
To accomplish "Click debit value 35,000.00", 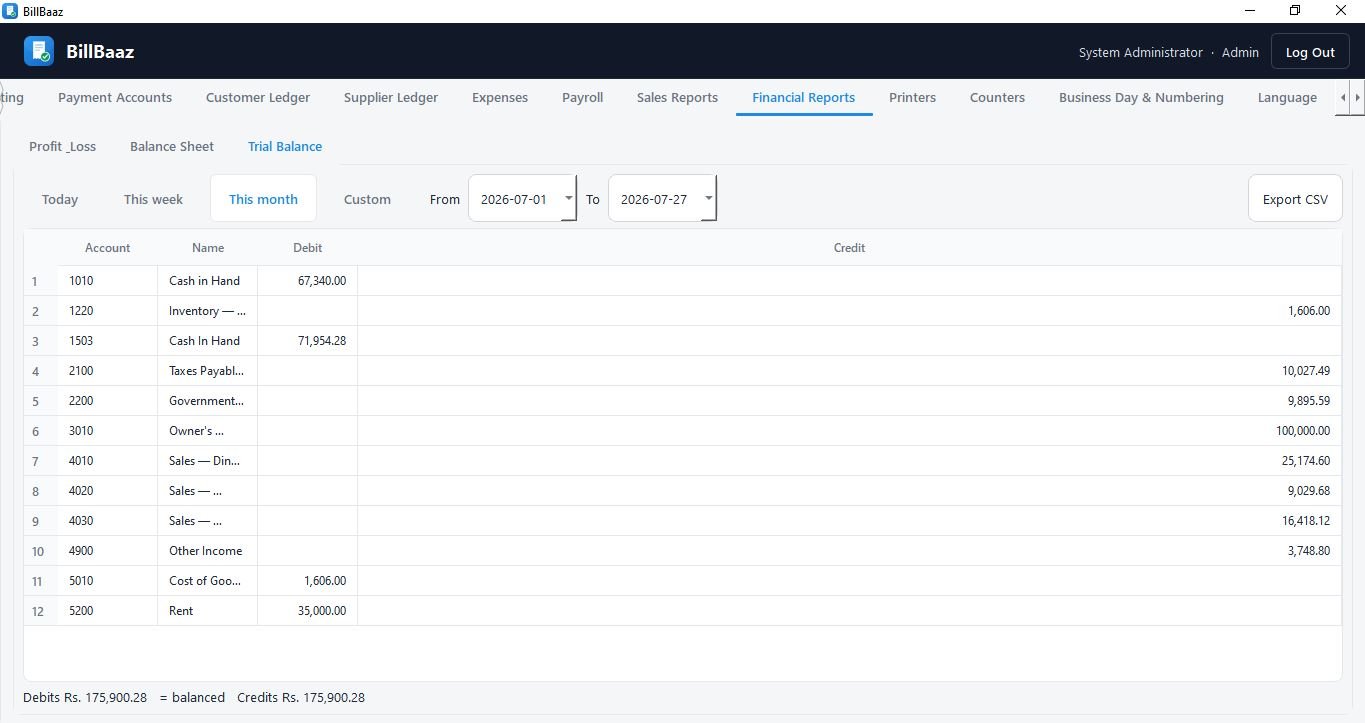I will tap(307, 611).
